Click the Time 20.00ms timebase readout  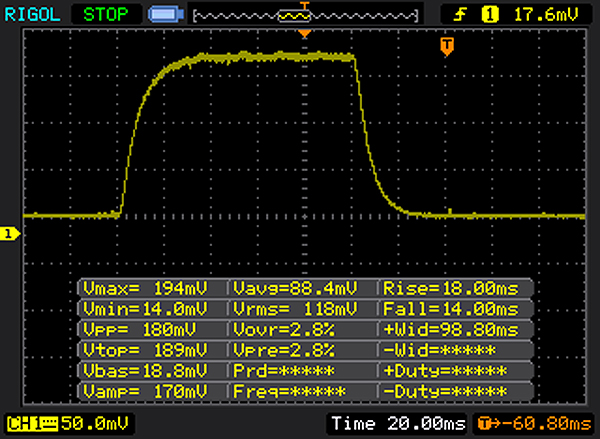click(x=398, y=424)
